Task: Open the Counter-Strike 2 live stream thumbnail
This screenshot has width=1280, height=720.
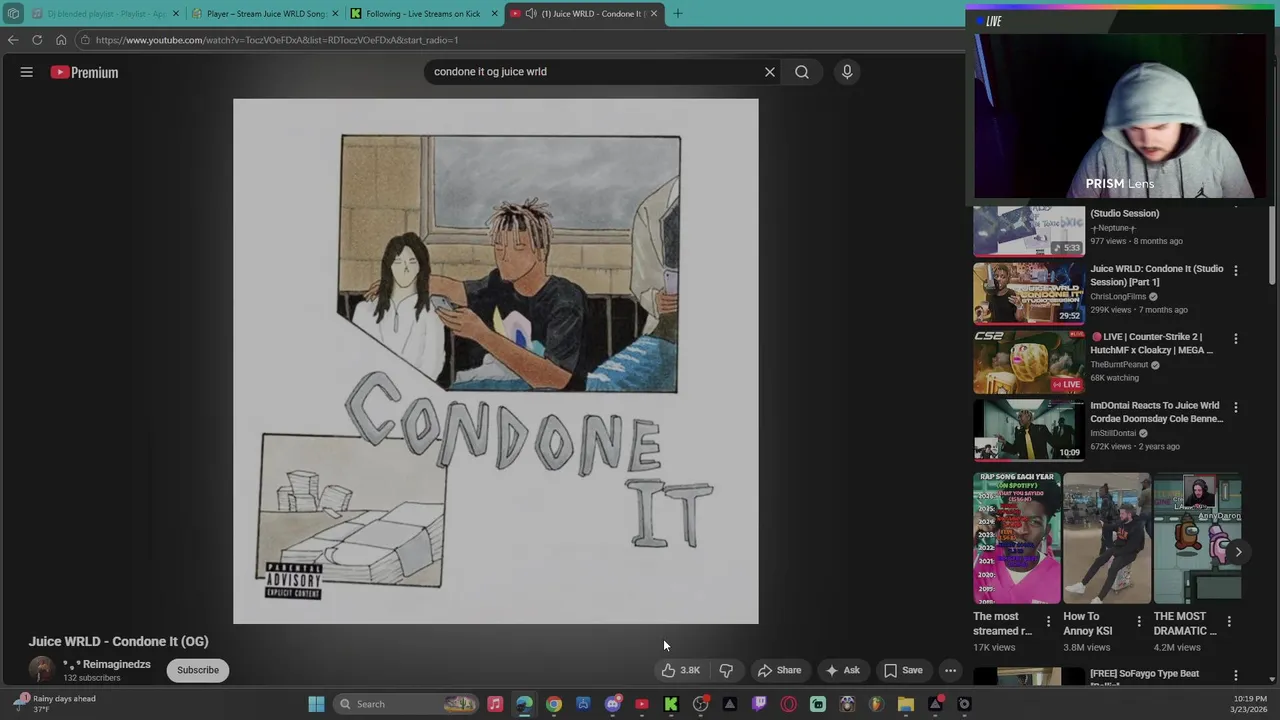Action: (1029, 362)
